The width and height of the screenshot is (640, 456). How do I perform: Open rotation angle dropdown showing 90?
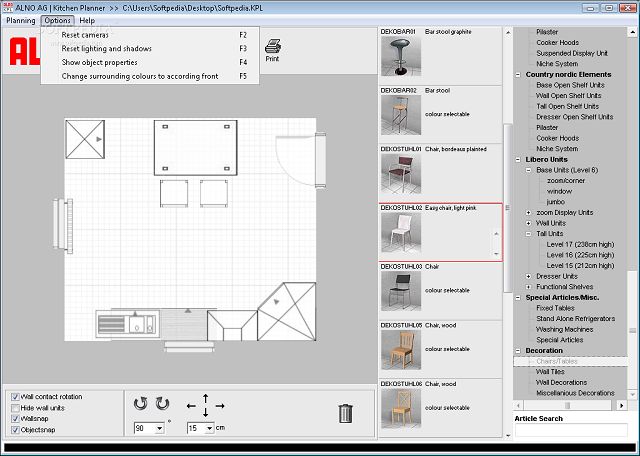click(160, 428)
